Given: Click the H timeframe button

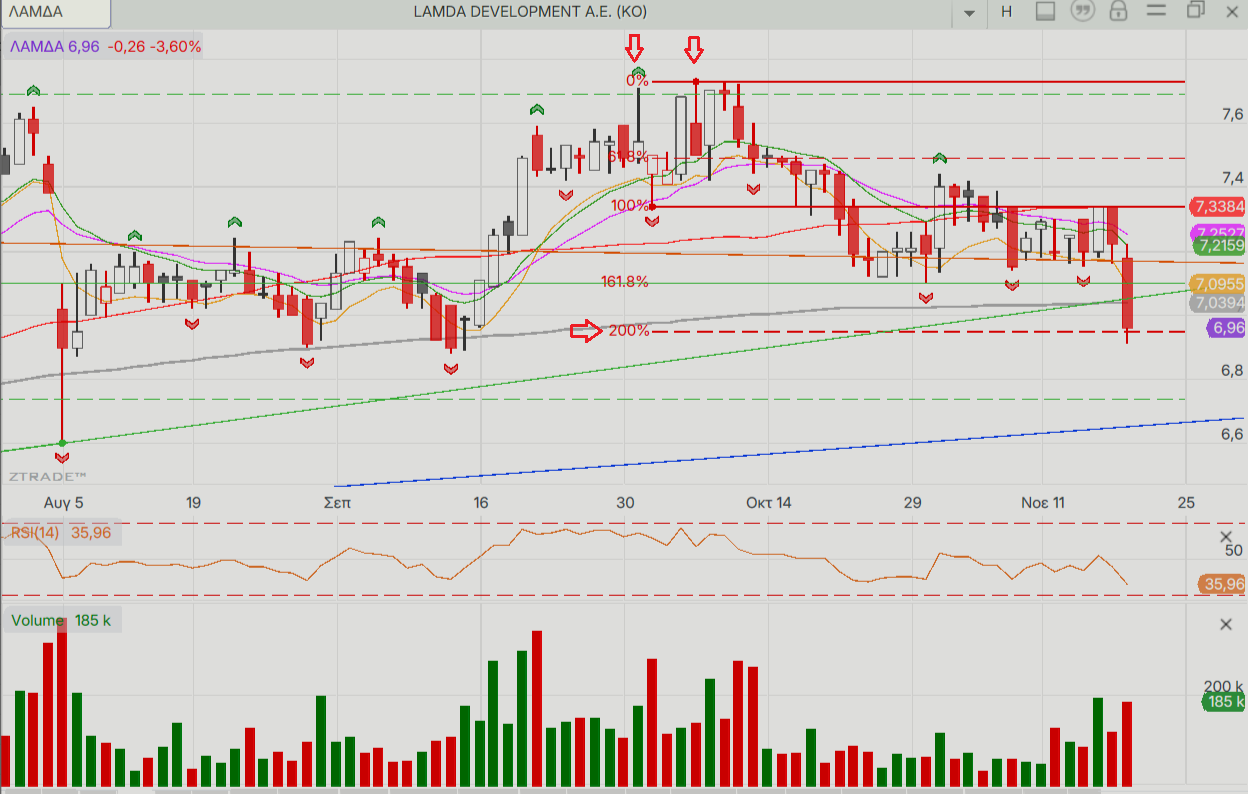Looking at the screenshot, I should coord(1006,12).
